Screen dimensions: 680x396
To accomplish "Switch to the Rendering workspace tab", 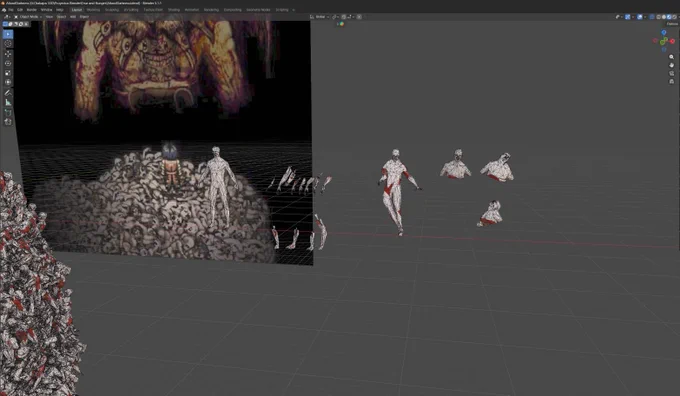I will [x=212, y=10].
